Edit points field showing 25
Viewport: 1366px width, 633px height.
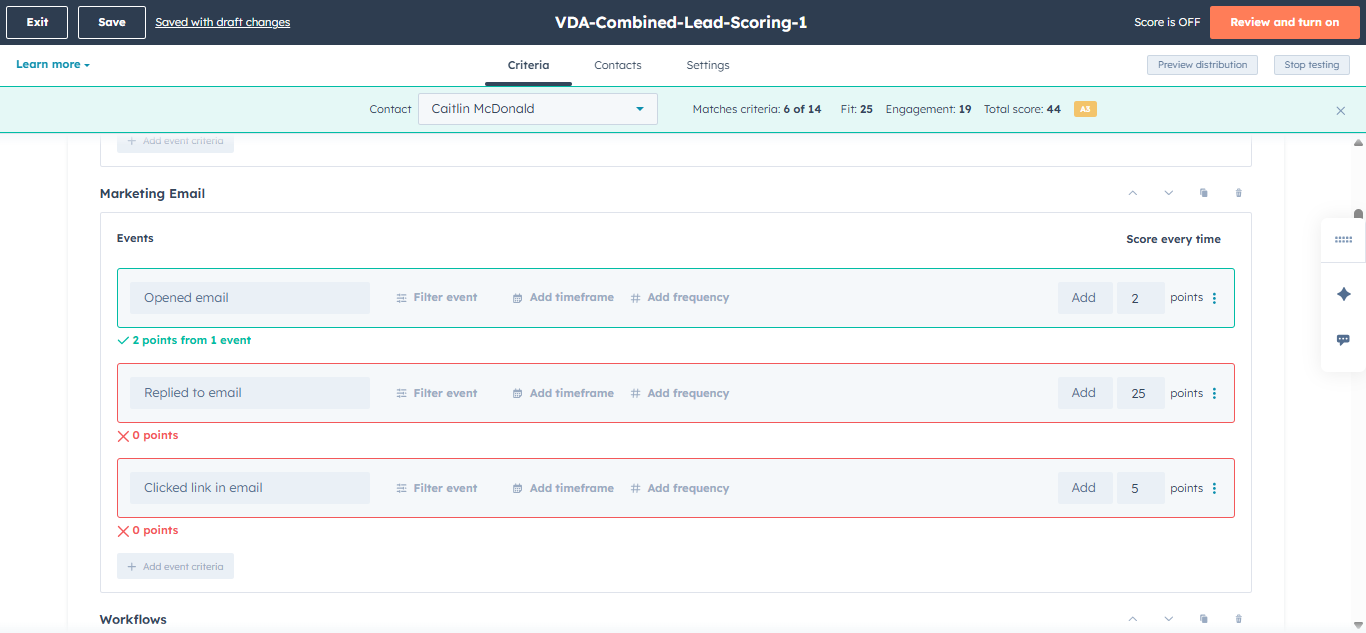coord(1141,393)
